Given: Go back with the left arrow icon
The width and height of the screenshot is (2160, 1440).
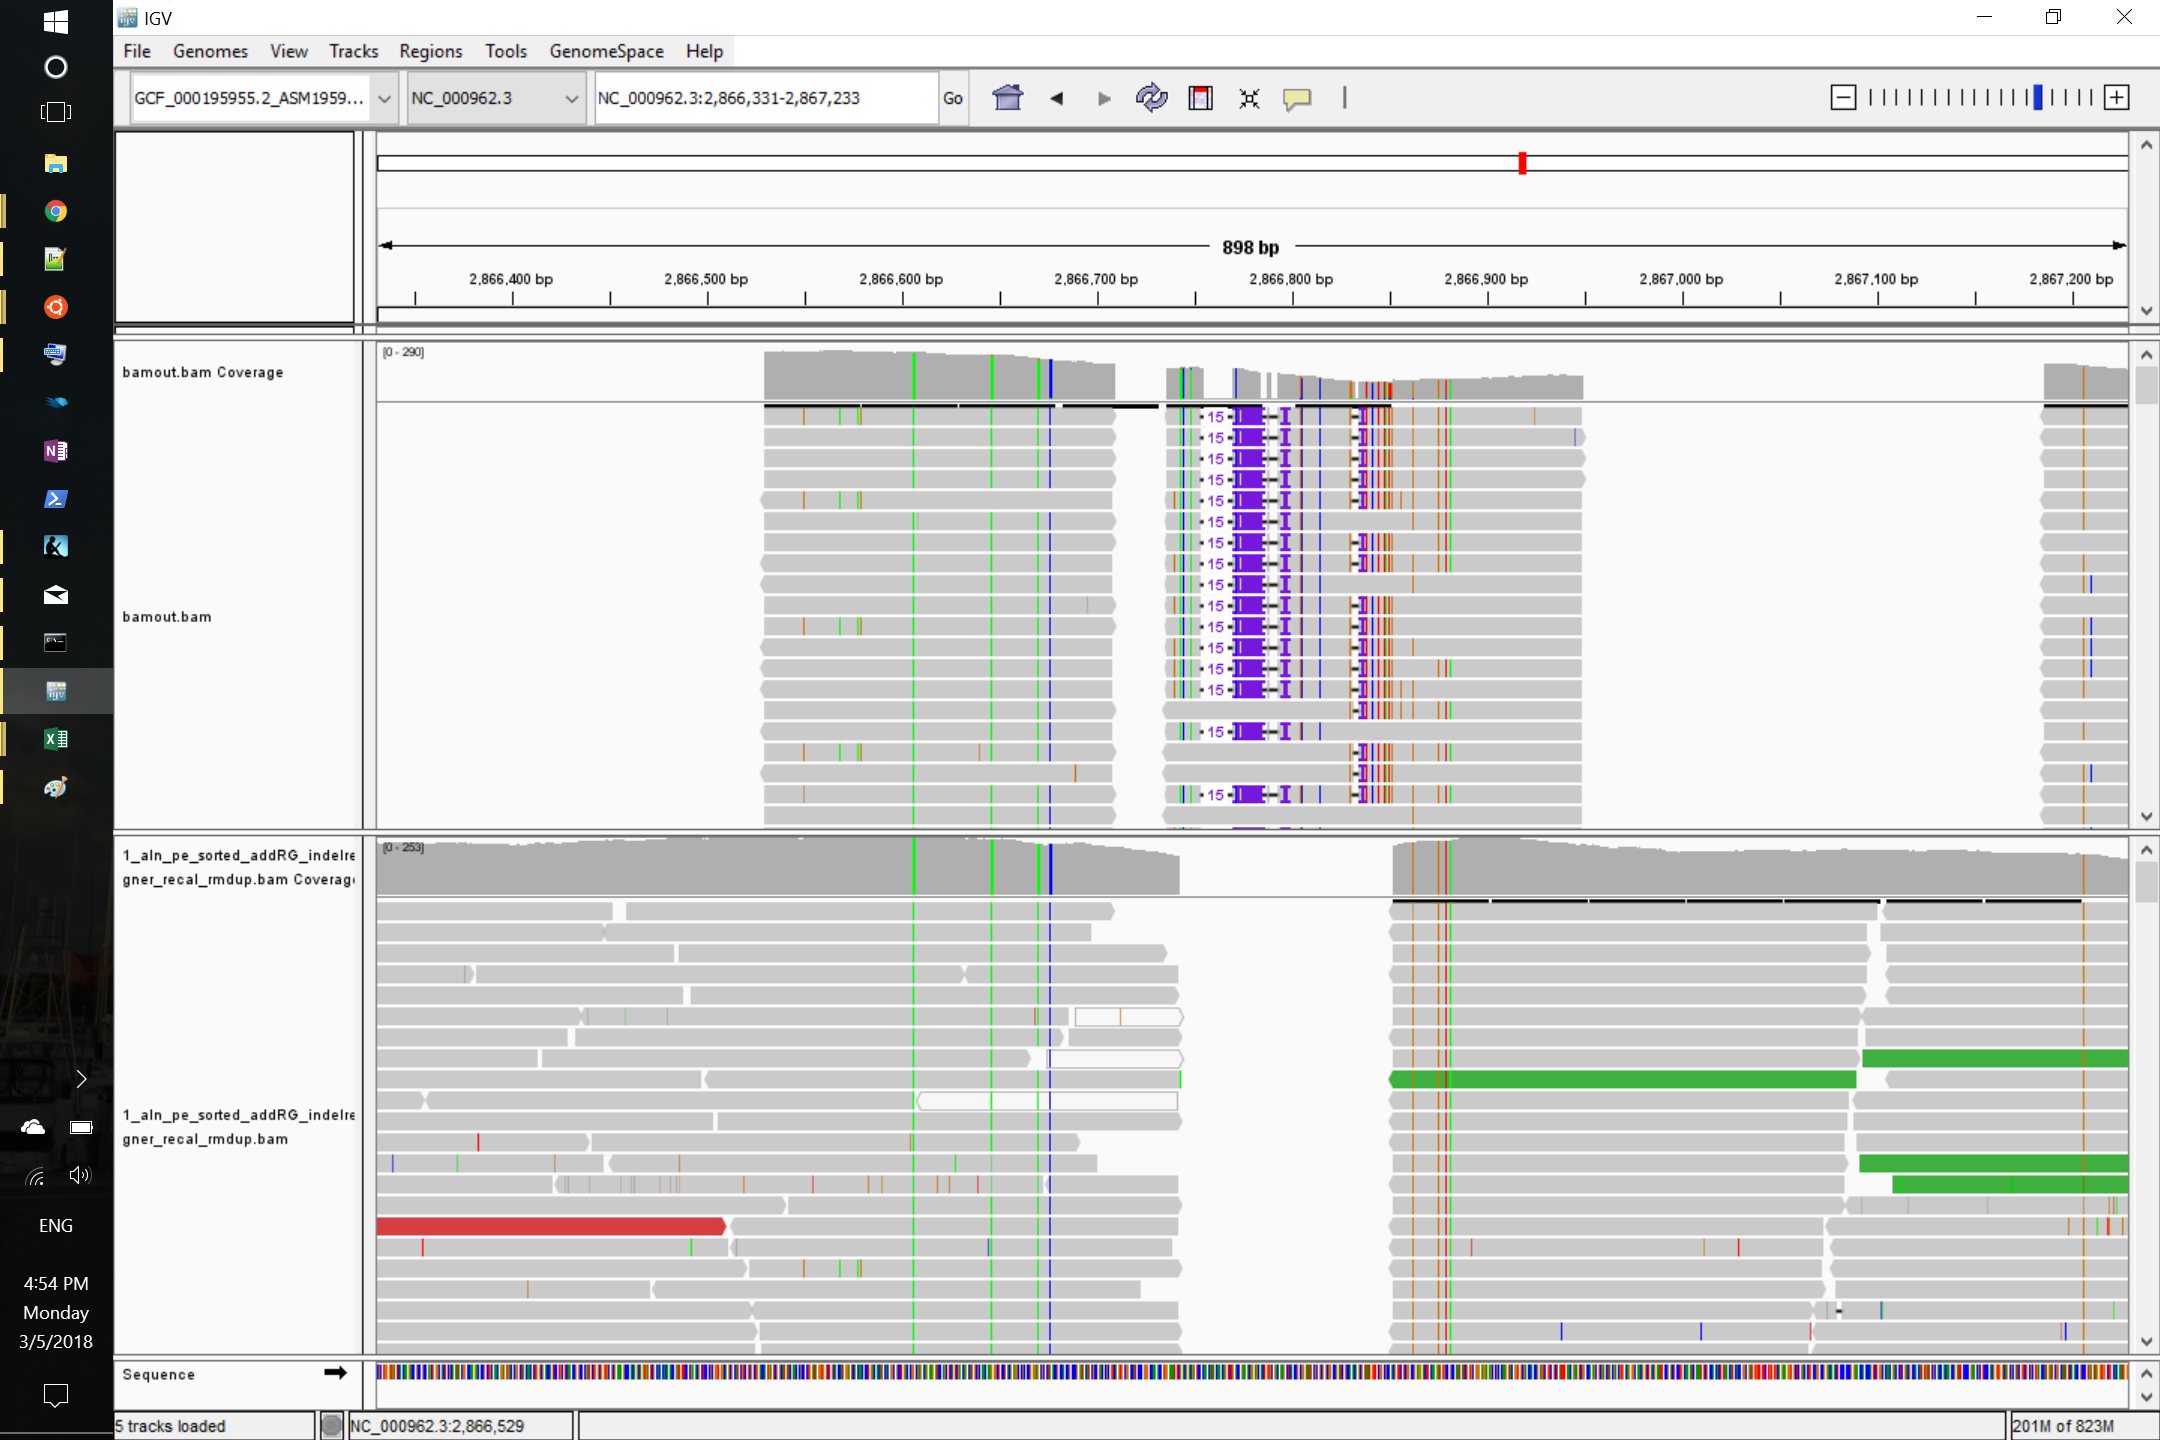Looking at the screenshot, I should click(1056, 98).
